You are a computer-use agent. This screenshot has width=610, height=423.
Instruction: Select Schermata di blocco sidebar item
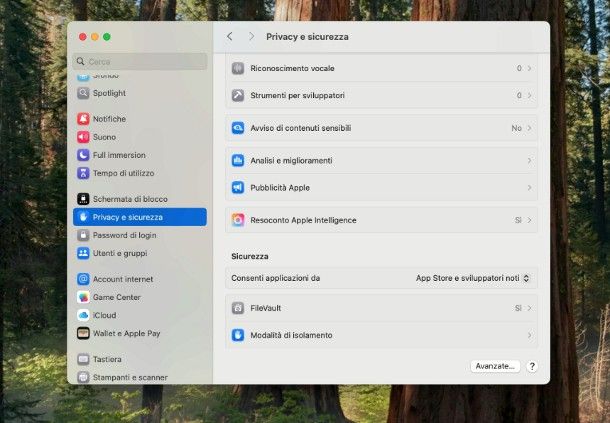coord(140,199)
